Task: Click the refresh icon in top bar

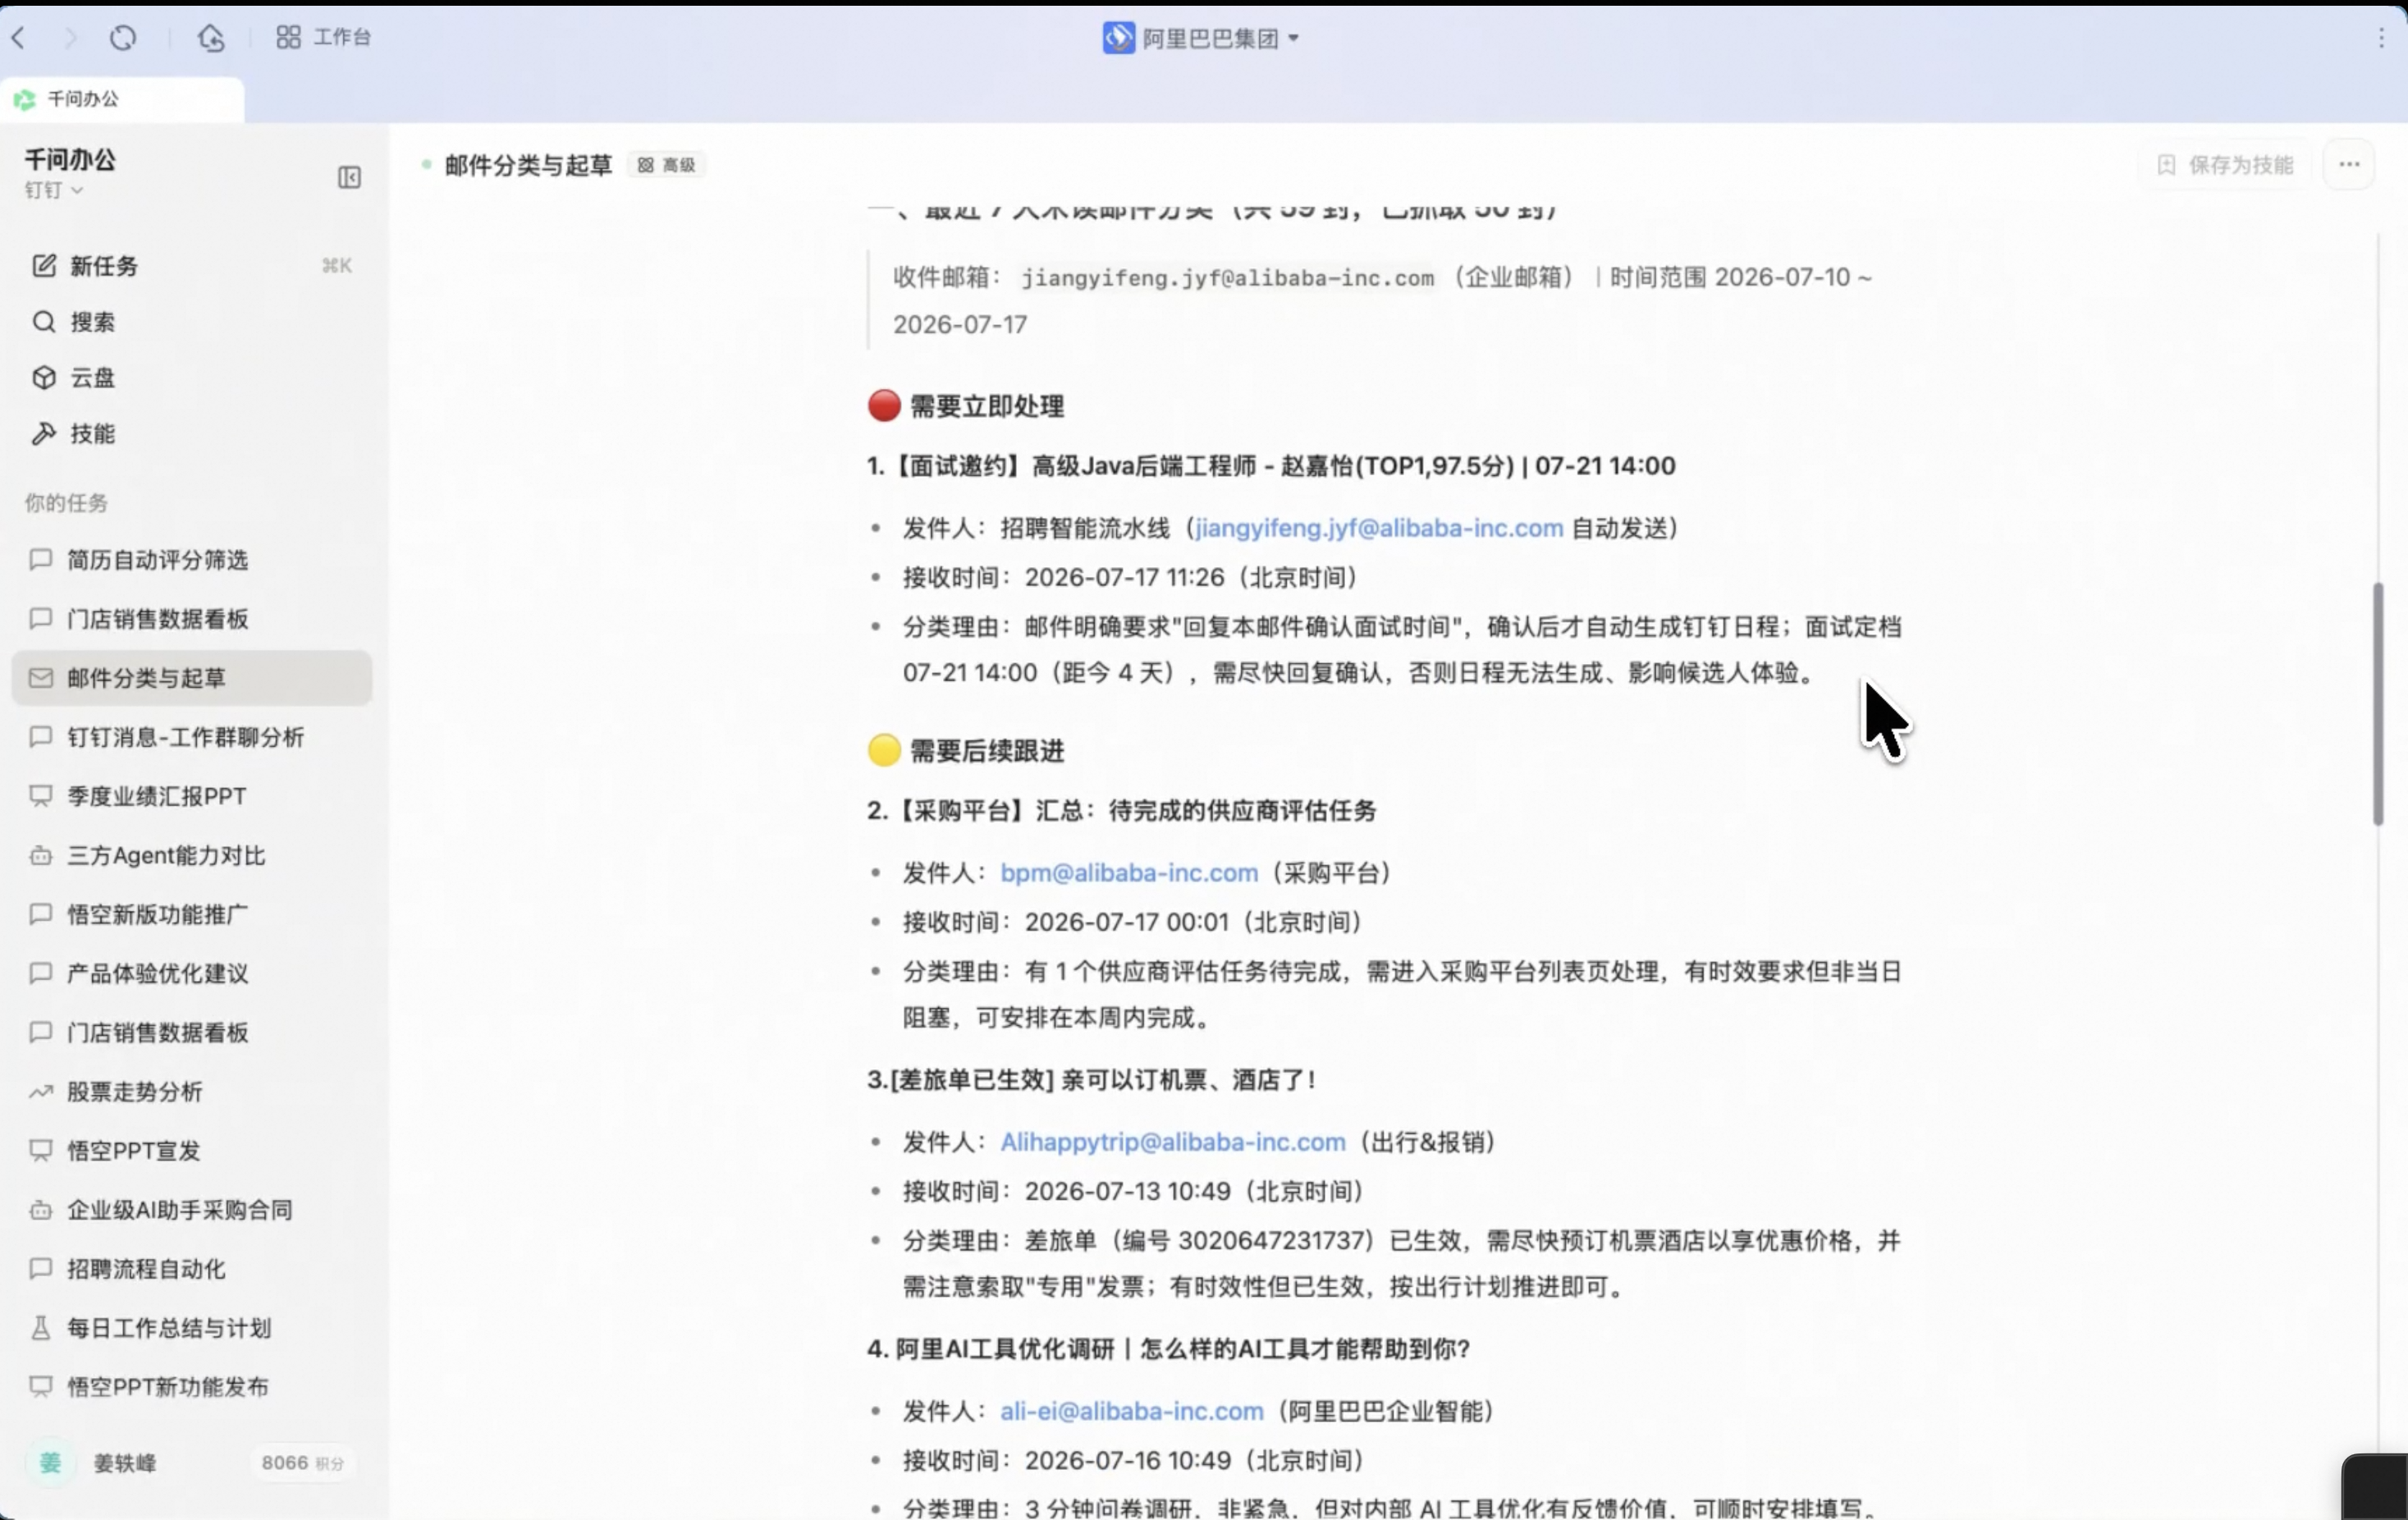Action: click(x=123, y=38)
